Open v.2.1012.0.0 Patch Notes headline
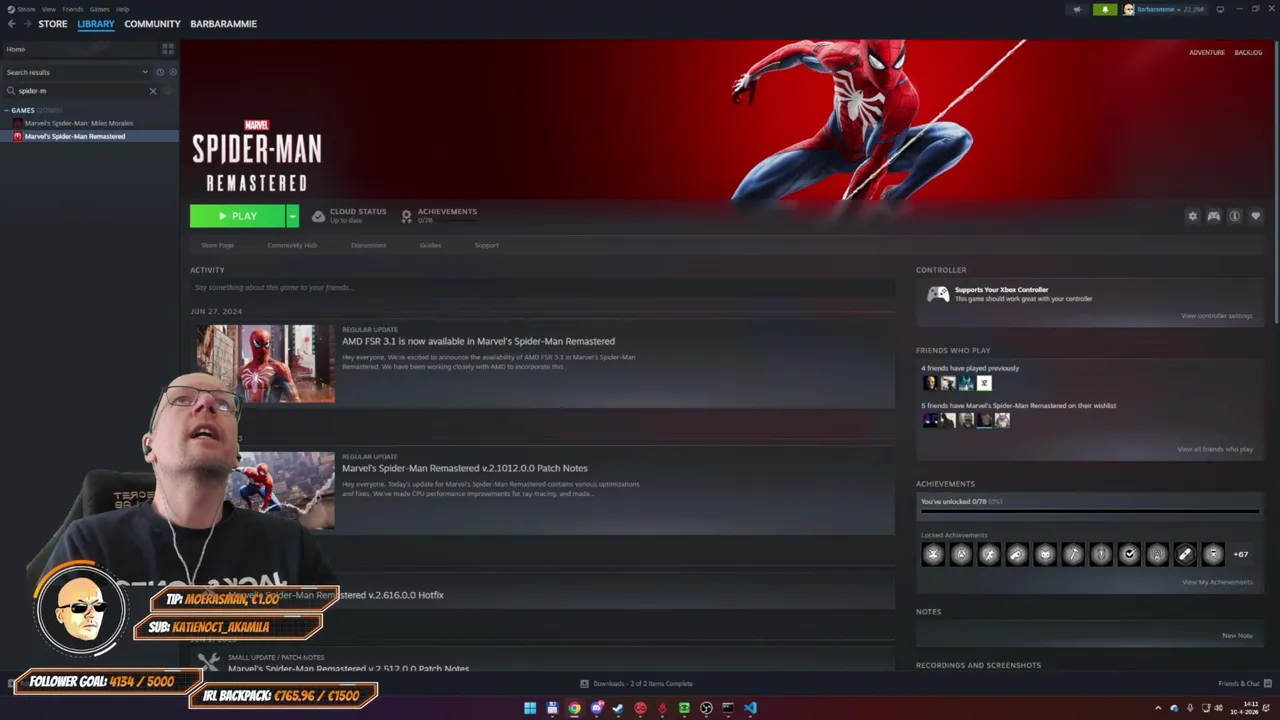Image resolution: width=1280 pixels, height=720 pixels. (465, 468)
